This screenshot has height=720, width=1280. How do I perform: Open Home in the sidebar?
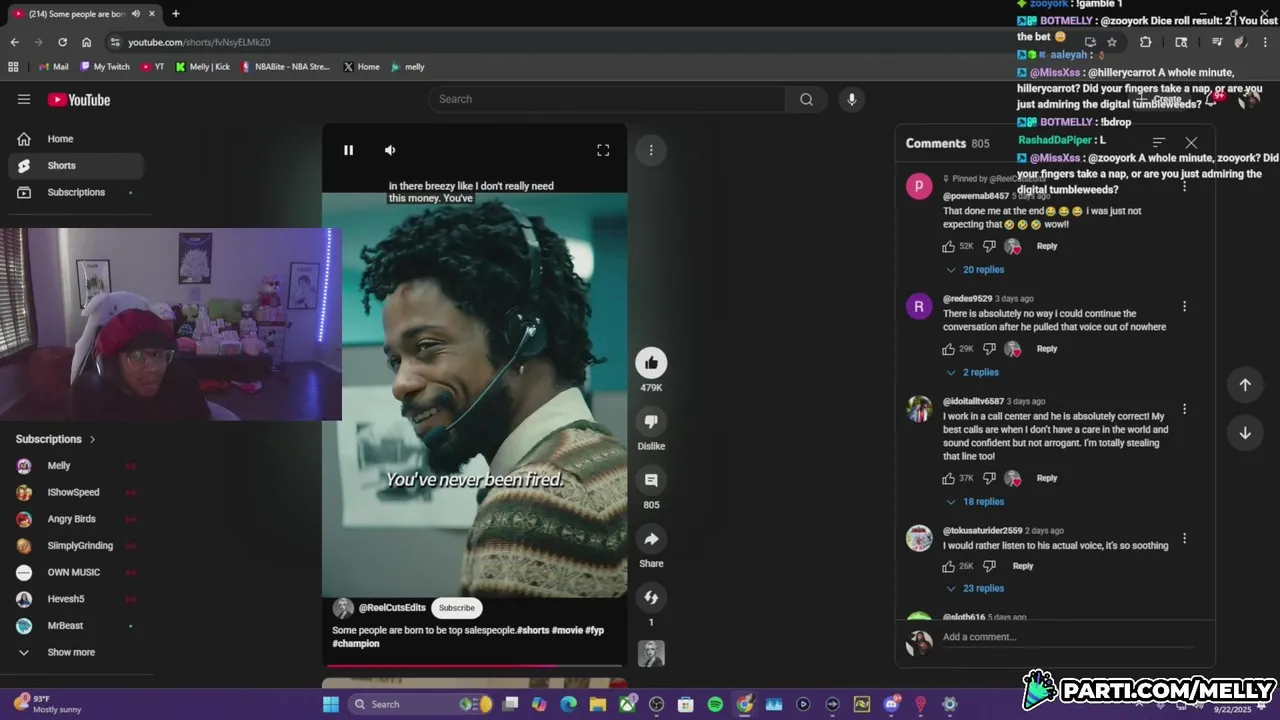coord(76,139)
